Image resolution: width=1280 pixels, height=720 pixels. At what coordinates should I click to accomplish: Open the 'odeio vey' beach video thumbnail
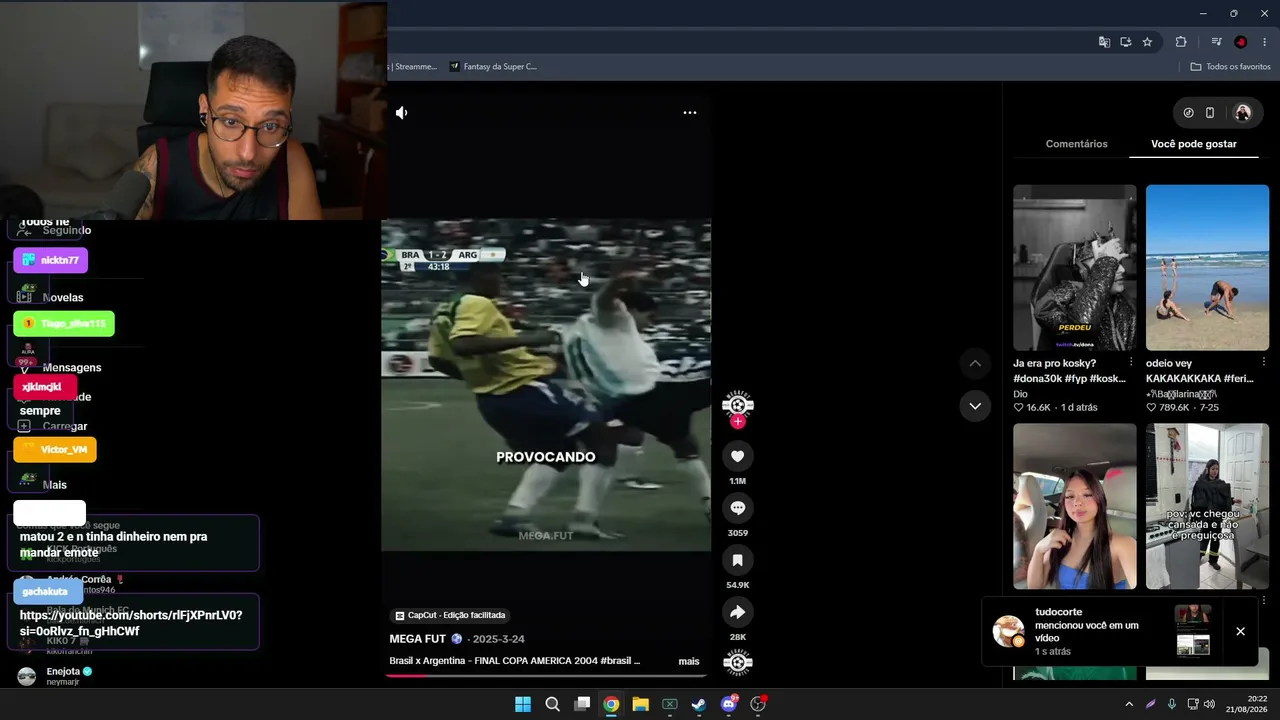(1207, 268)
